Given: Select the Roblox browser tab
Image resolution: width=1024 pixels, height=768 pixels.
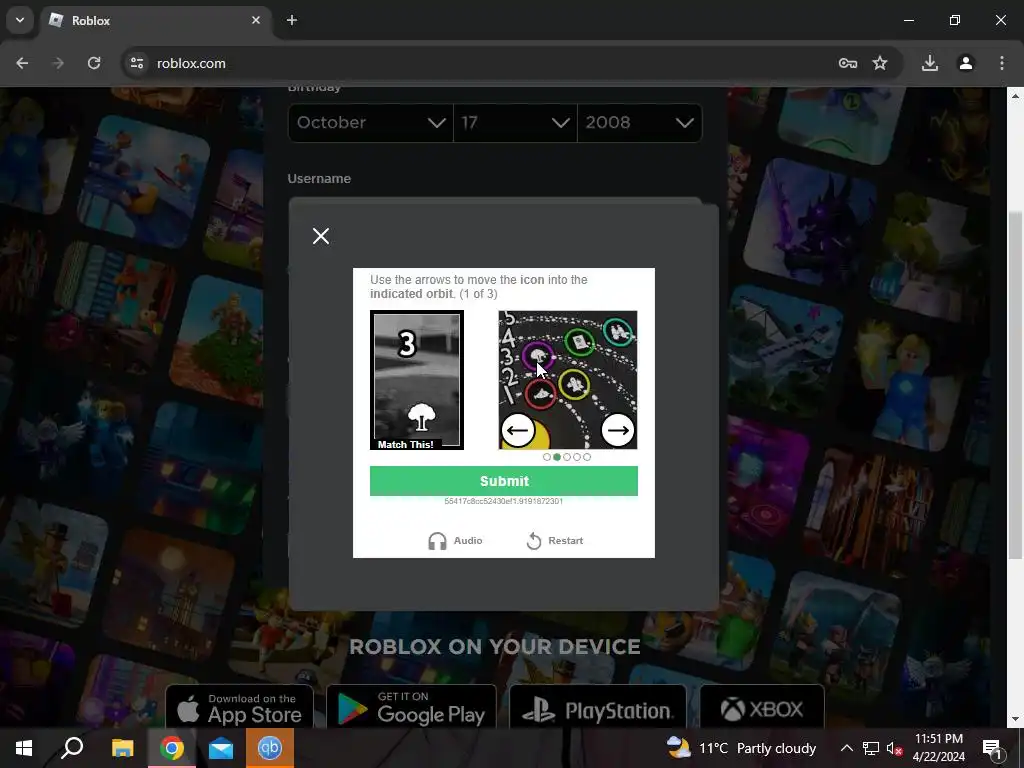Looking at the screenshot, I should pos(157,20).
